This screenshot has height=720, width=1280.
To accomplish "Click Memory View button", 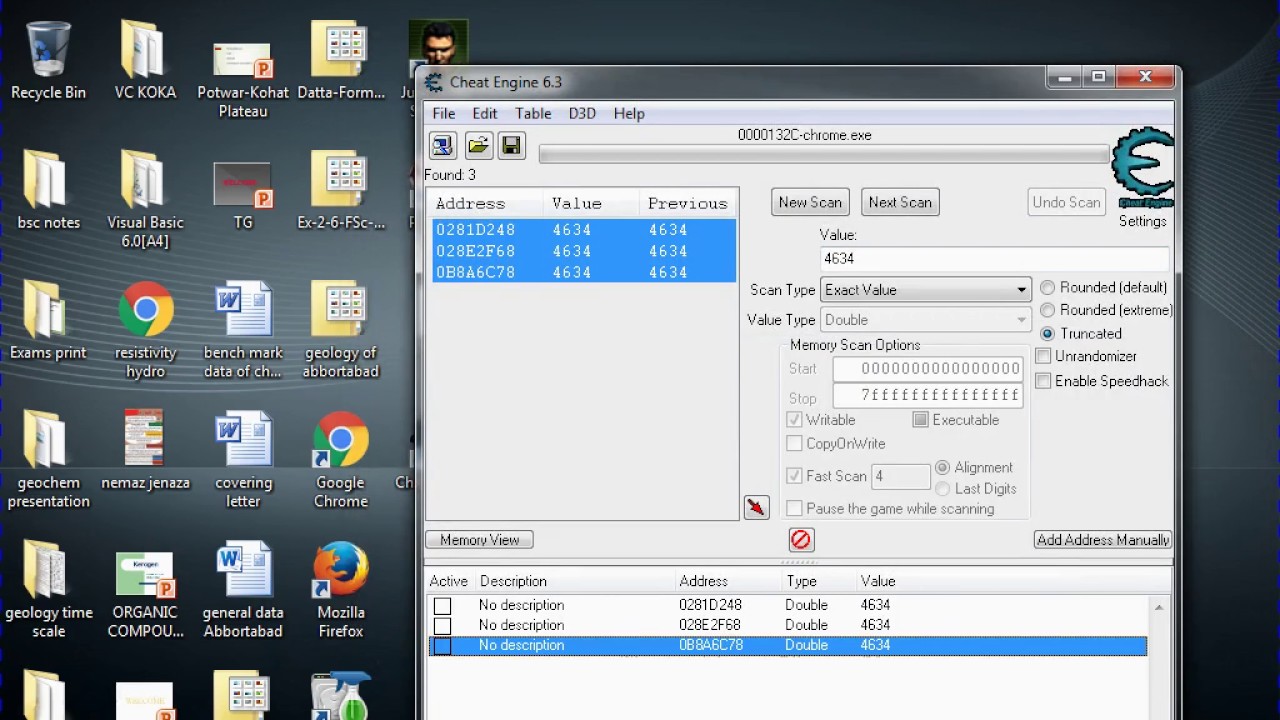I will pos(479,540).
